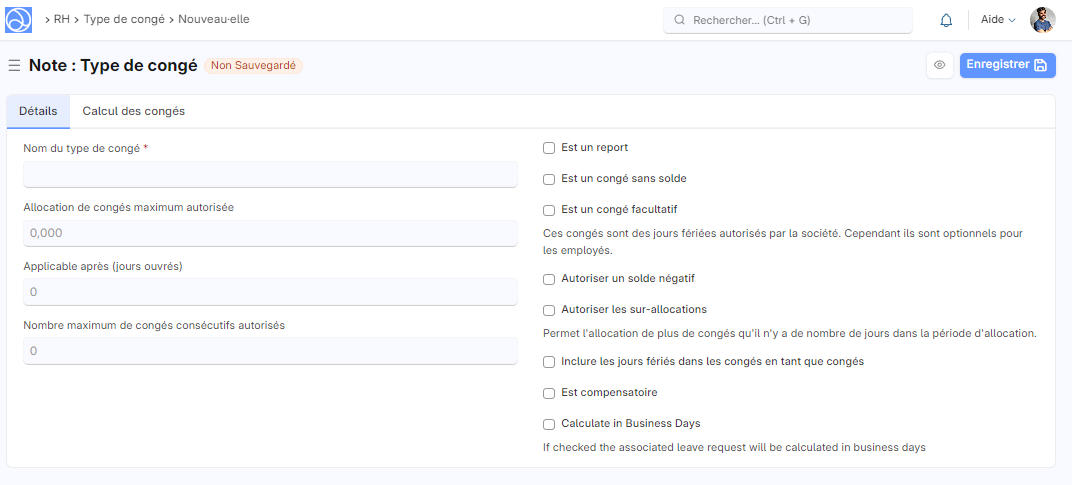Viewport: 1072px width, 485px height.
Task: Click the 'Applicable après (jours ouvrés)' input
Action: [x=270, y=292]
